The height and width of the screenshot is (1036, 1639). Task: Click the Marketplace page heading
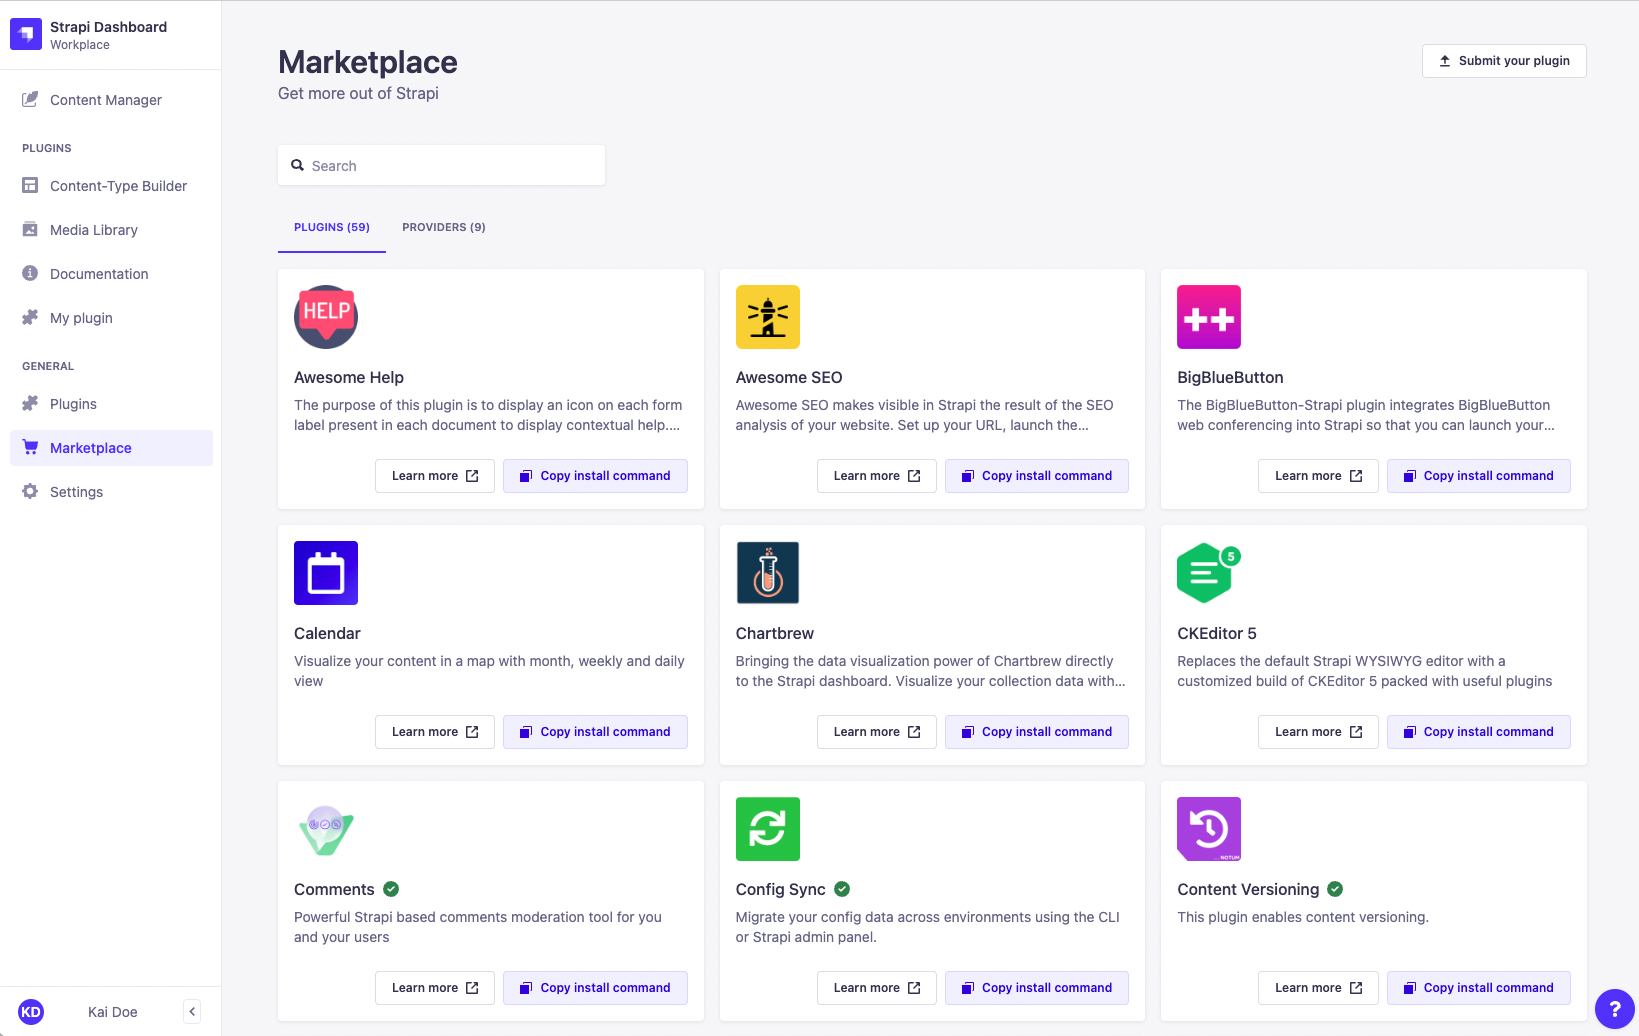pos(368,62)
